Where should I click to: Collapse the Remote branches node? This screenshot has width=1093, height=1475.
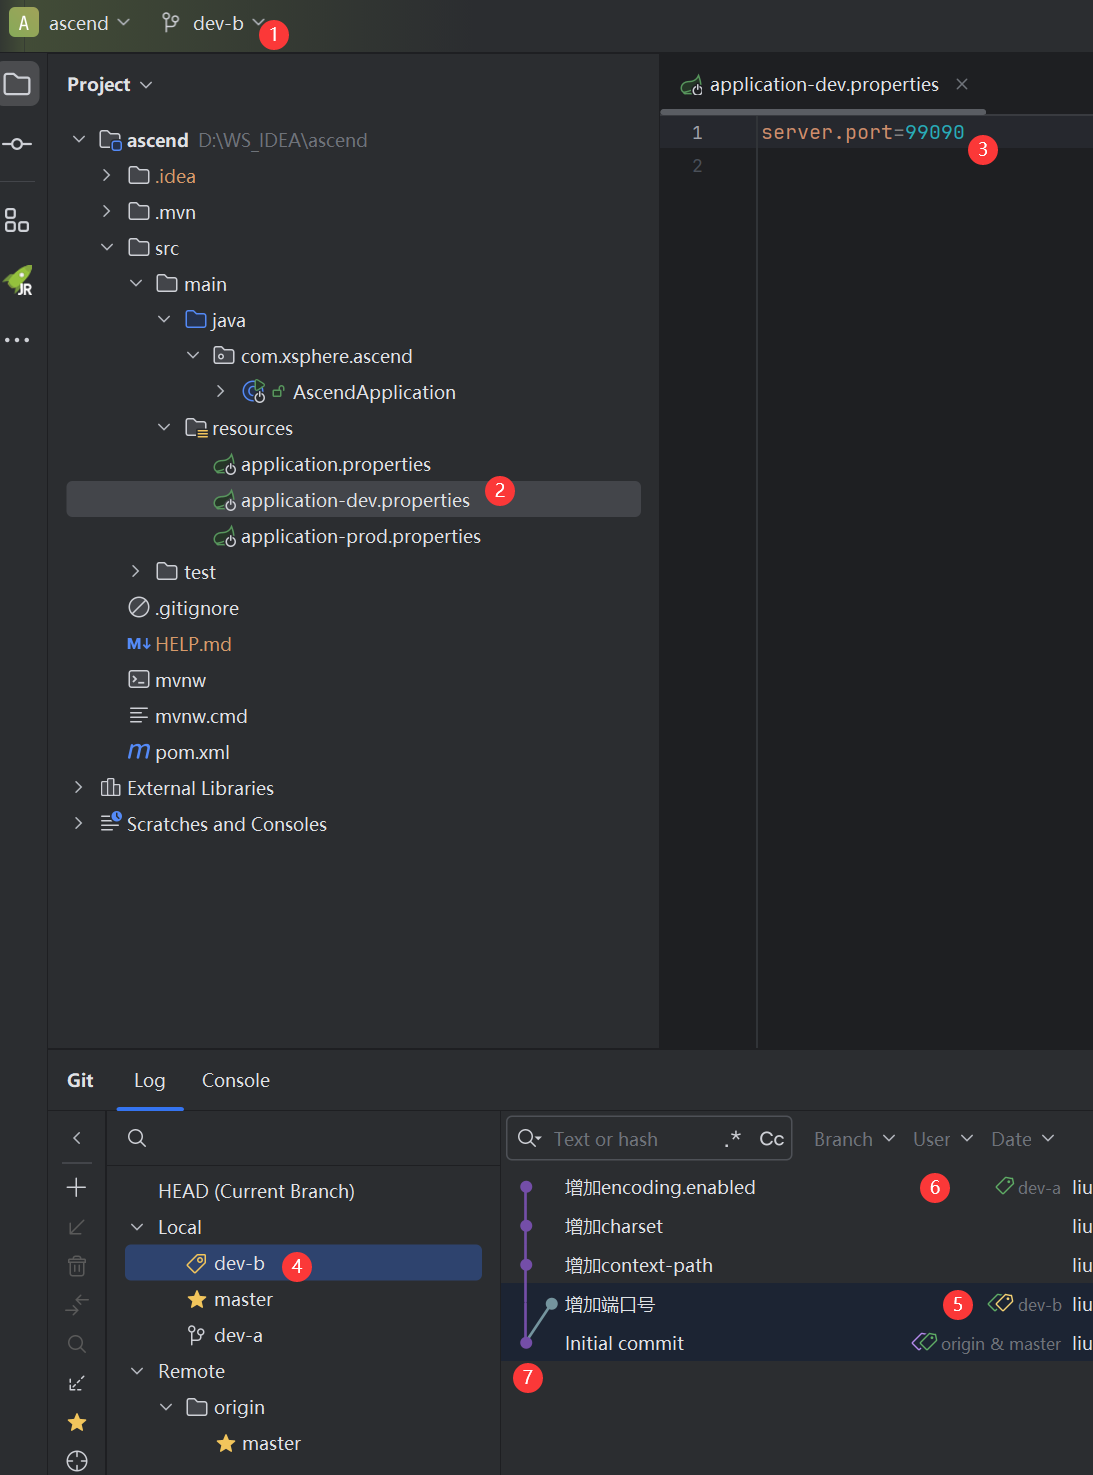pyautogui.click(x=138, y=1371)
